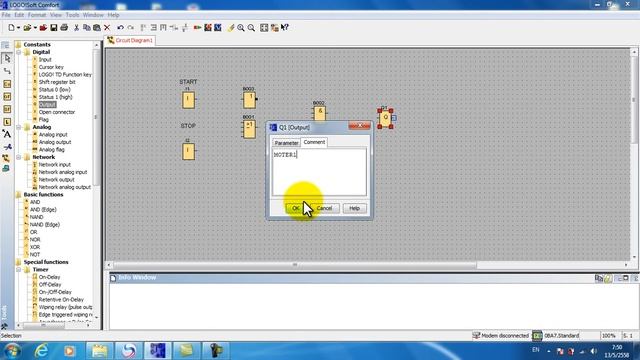Click Cancel in the Q1 Output dialog
640x360 pixels.
point(324,208)
